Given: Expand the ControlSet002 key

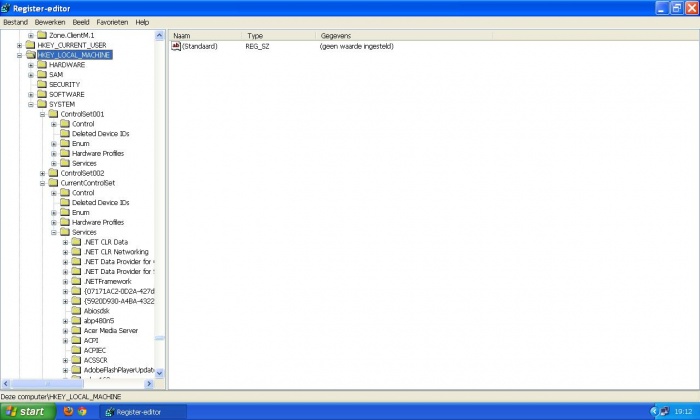Looking at the screenshot, I should [42, 173].
